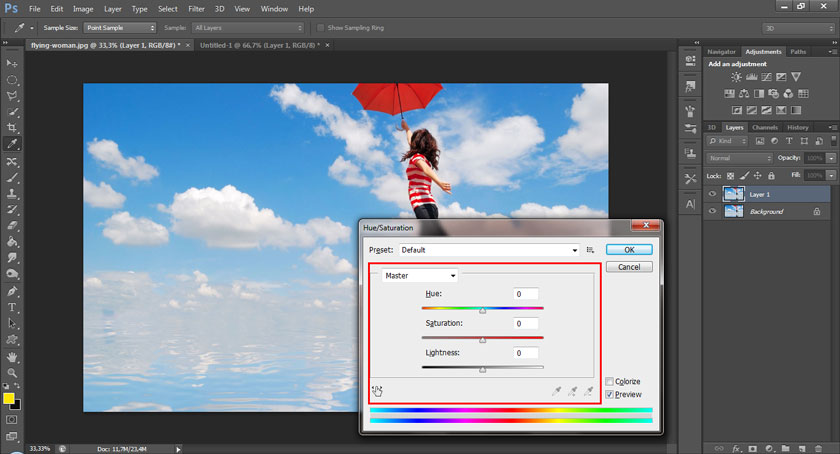Select the Move tool
The width and height of the screenshot is (840, 454).
[12, 63]
